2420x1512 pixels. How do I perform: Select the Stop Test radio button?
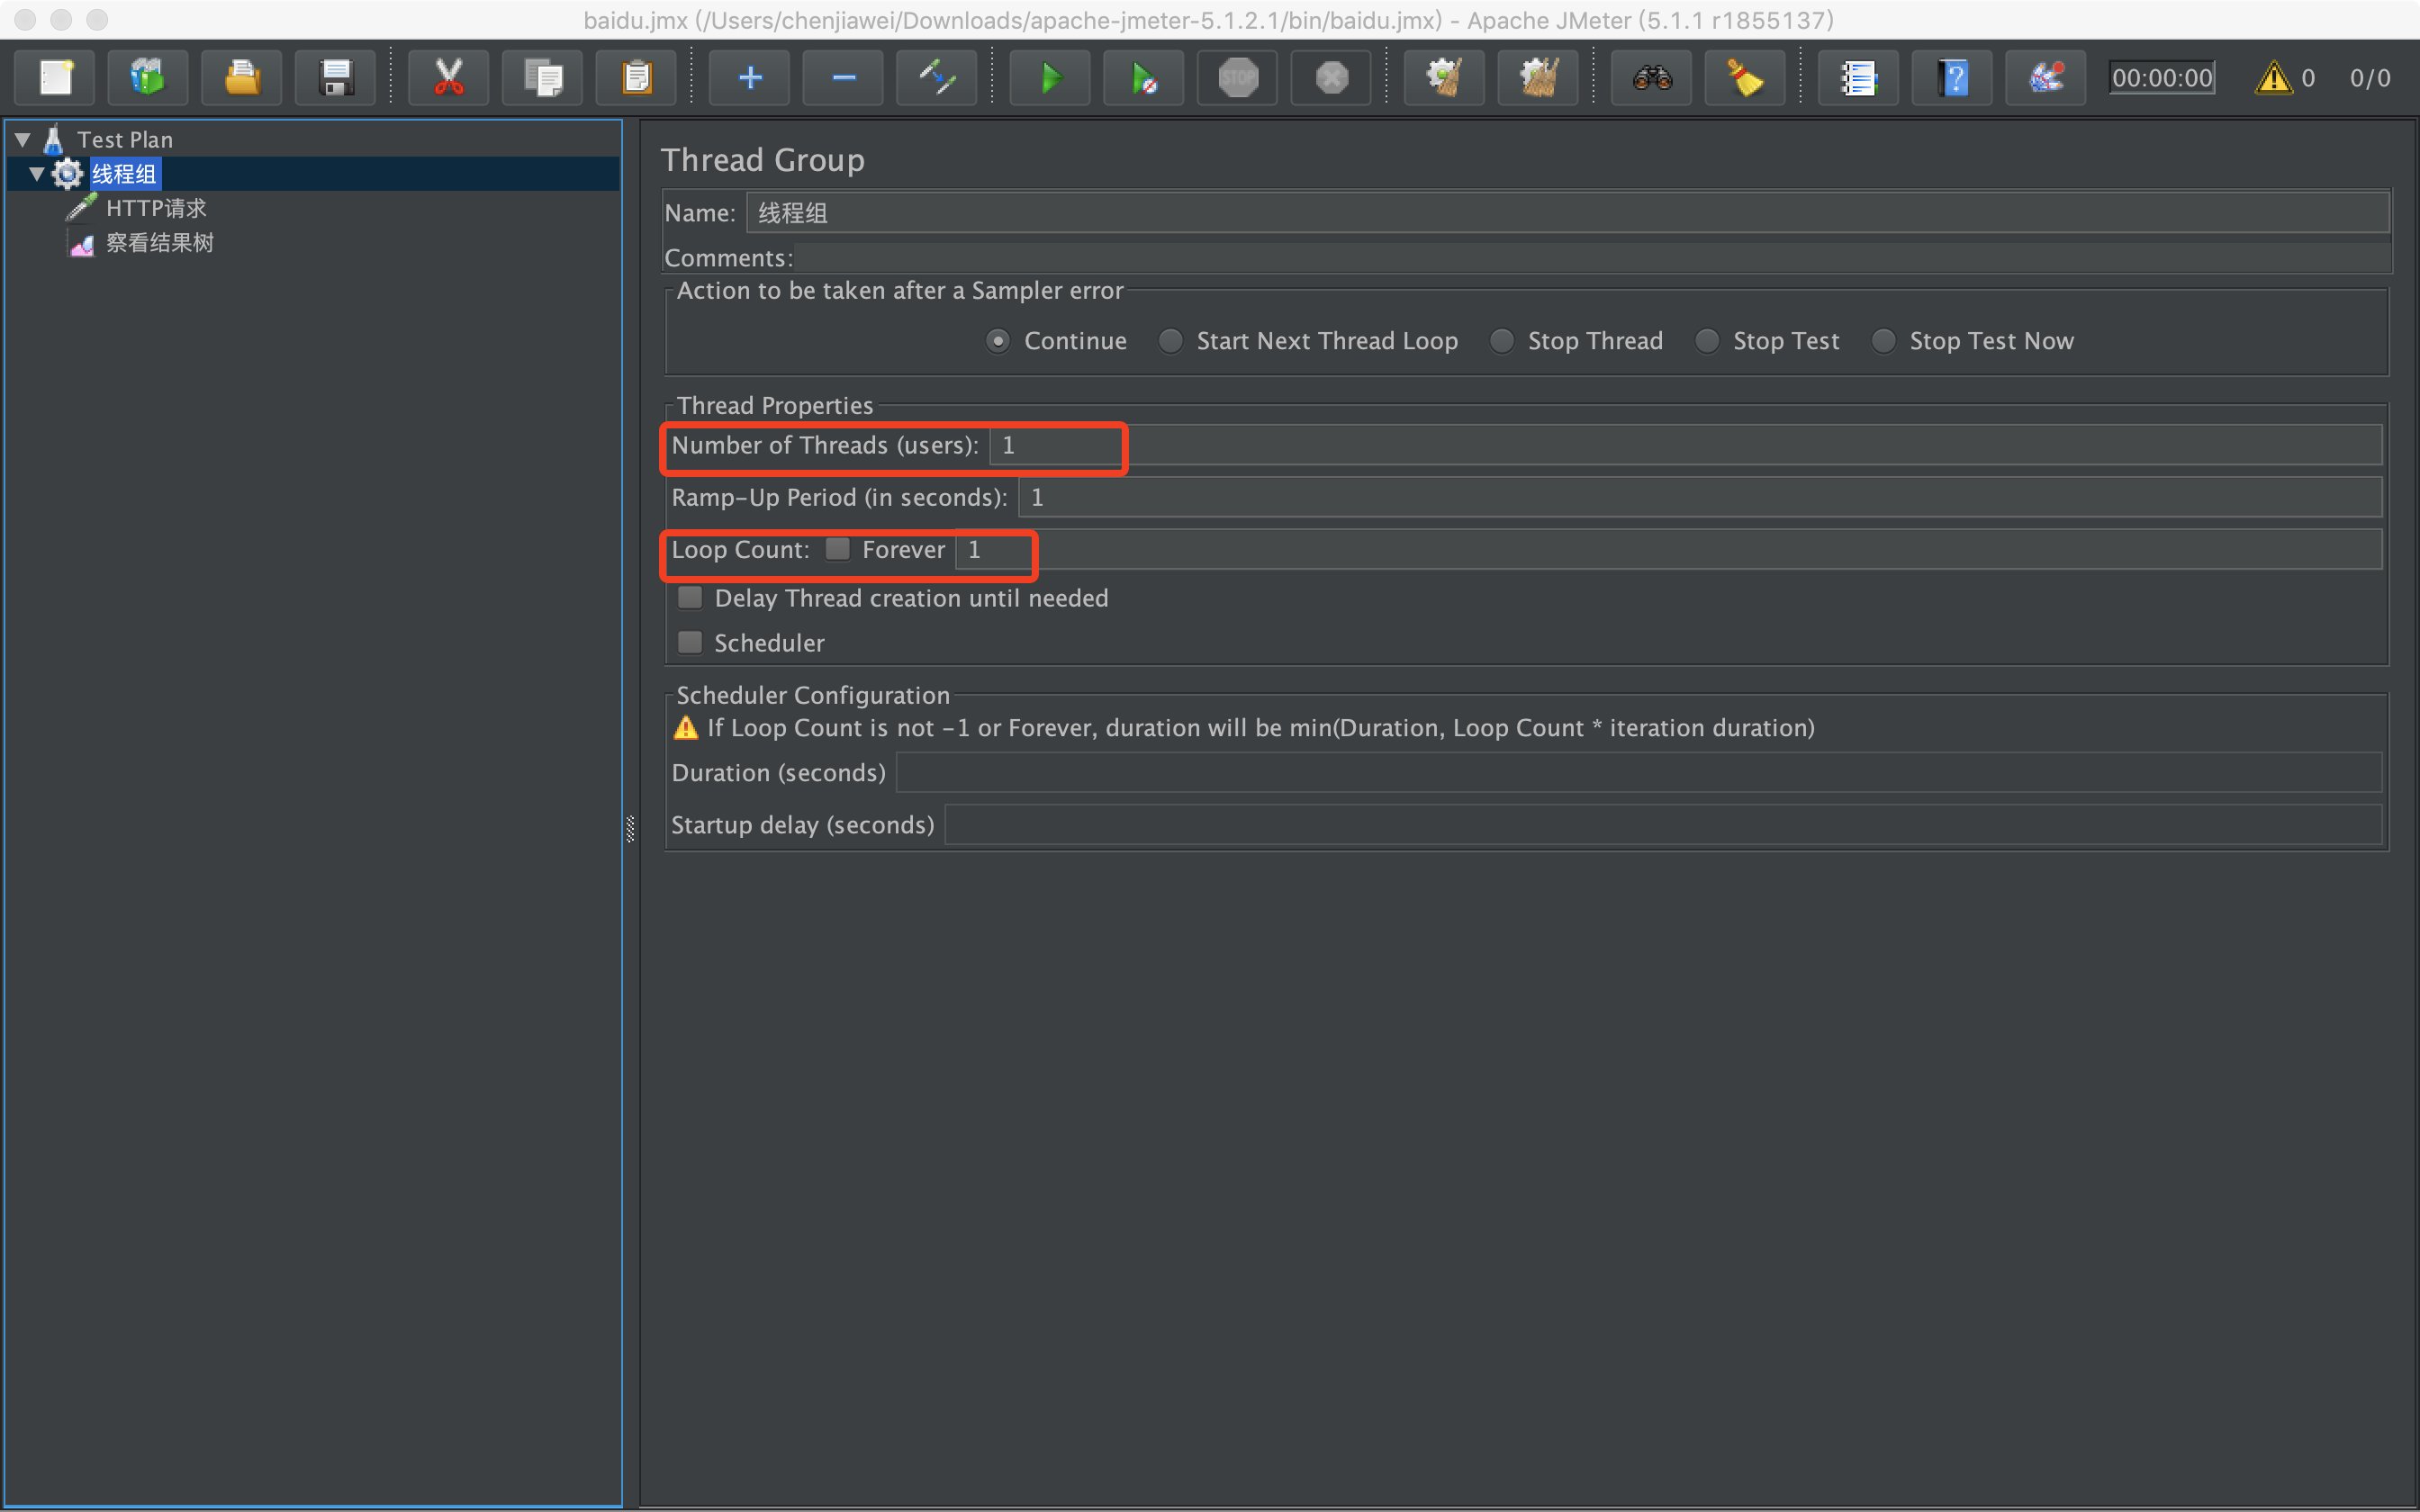pos(1707,341)
